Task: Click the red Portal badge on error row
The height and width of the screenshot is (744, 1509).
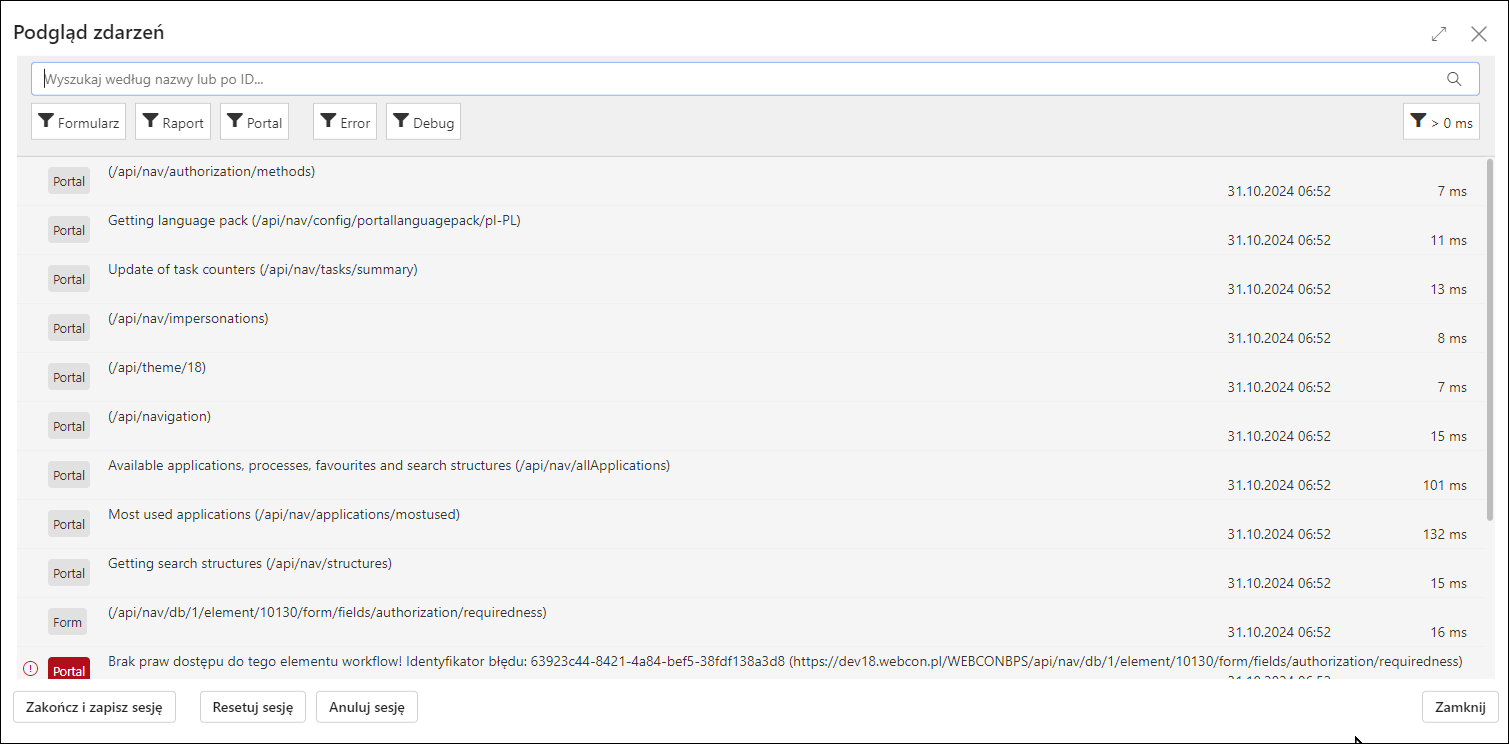Action: (x=69, y=670)
